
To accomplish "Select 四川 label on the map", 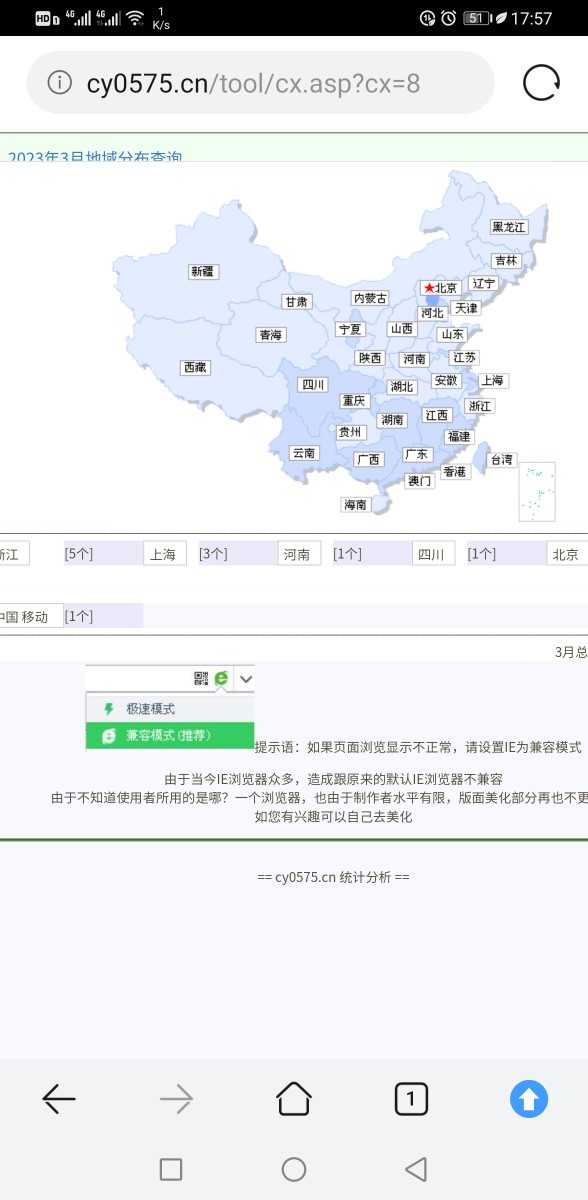I will pyautogui.click(x=314, y=385).
